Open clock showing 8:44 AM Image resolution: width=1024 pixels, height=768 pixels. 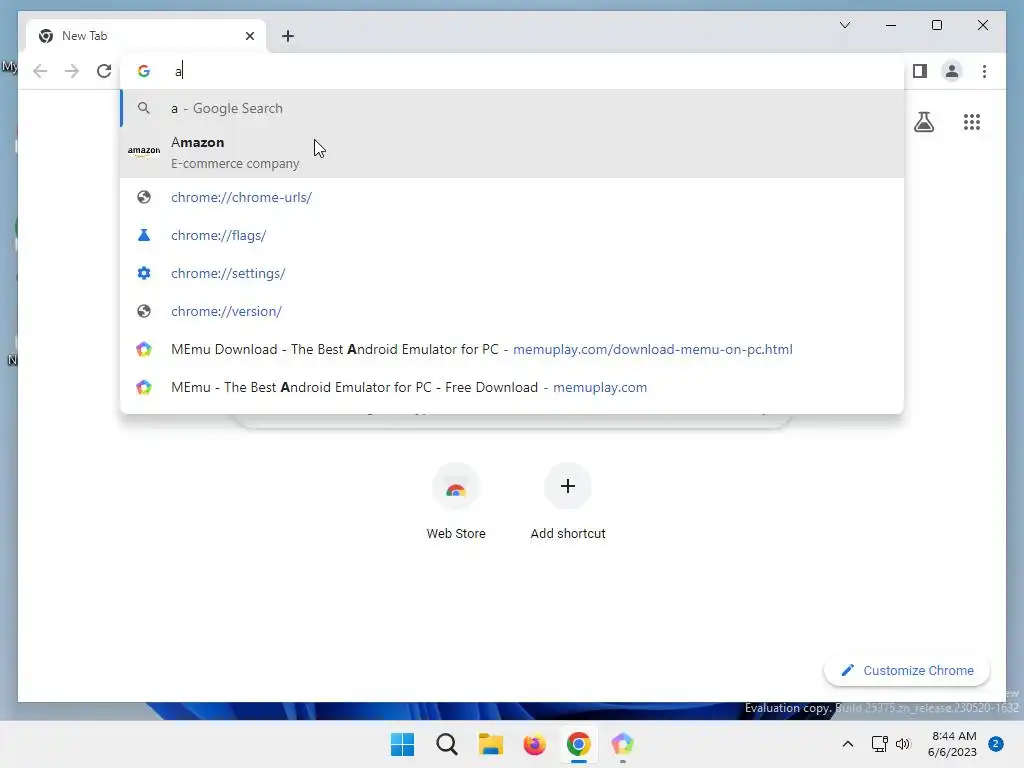point(953,744)
